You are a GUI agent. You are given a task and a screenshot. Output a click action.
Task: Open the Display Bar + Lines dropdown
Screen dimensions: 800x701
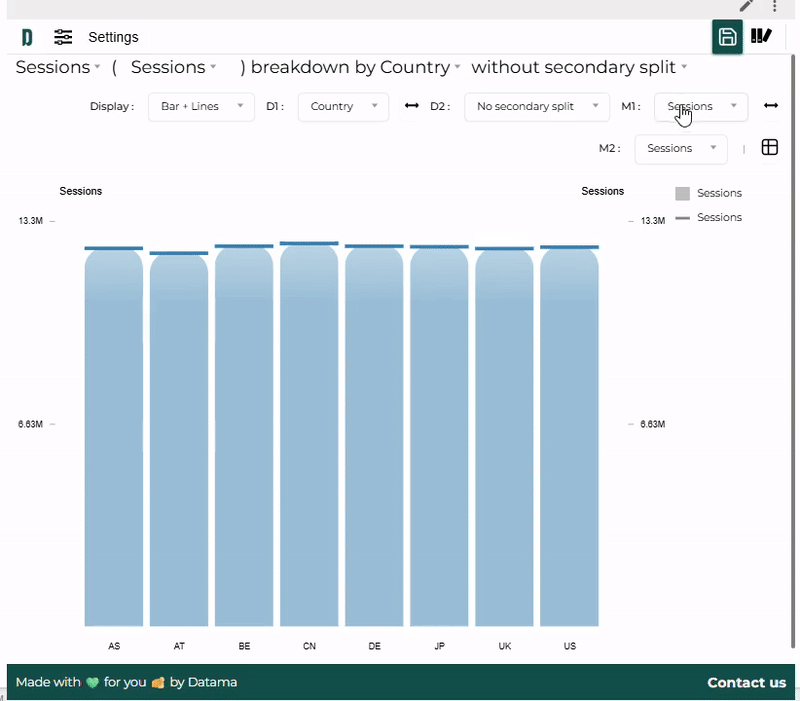pos(201,106)
